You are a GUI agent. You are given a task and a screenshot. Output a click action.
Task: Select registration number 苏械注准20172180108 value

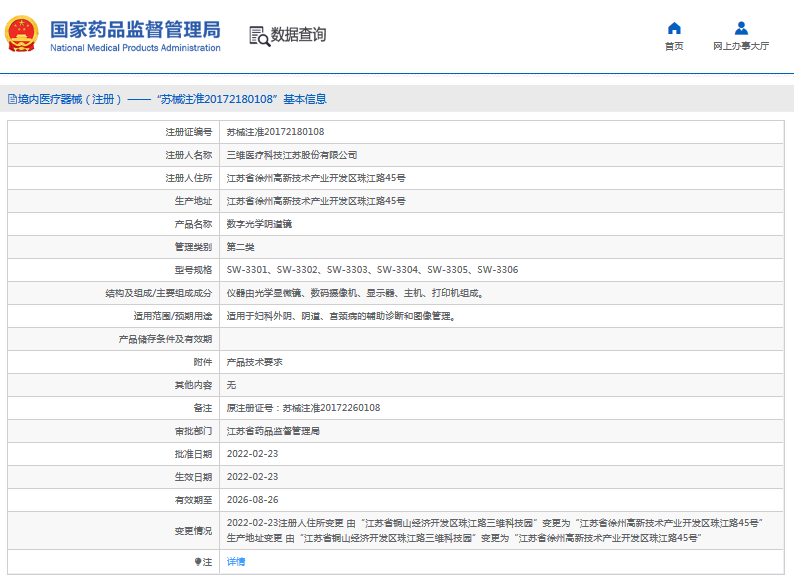pos(275,132)
